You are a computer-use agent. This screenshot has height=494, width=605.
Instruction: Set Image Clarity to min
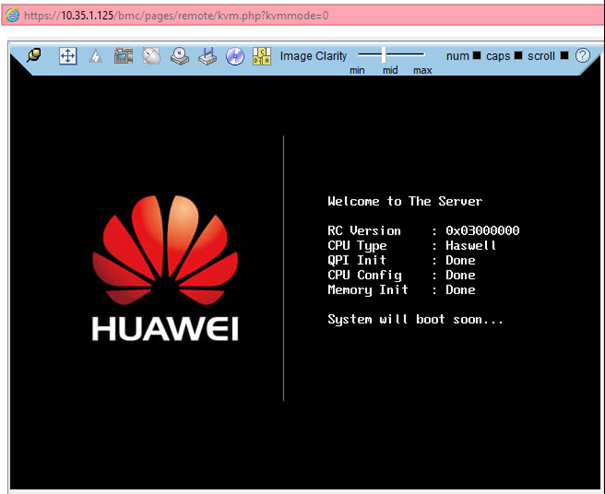357,70
